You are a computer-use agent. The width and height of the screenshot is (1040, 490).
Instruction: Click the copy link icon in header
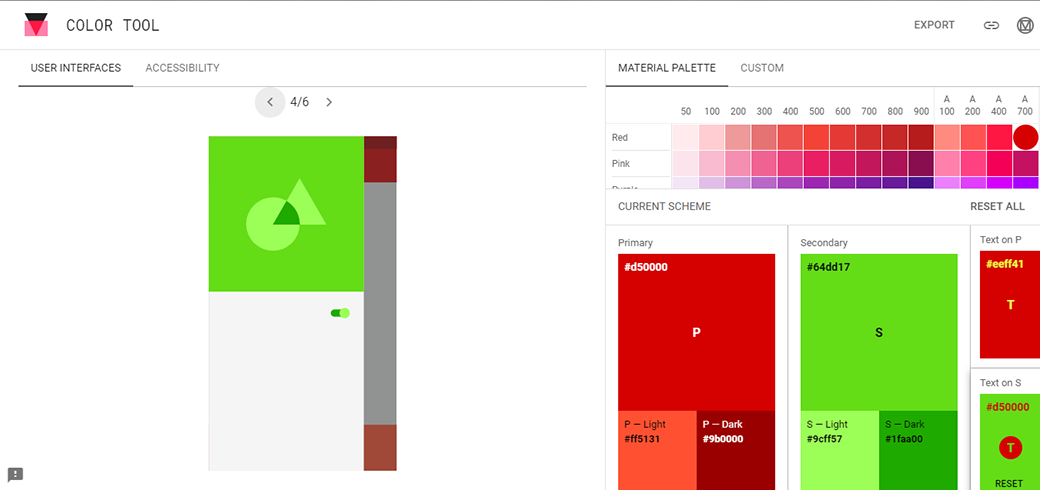click(x=991, y=25)
